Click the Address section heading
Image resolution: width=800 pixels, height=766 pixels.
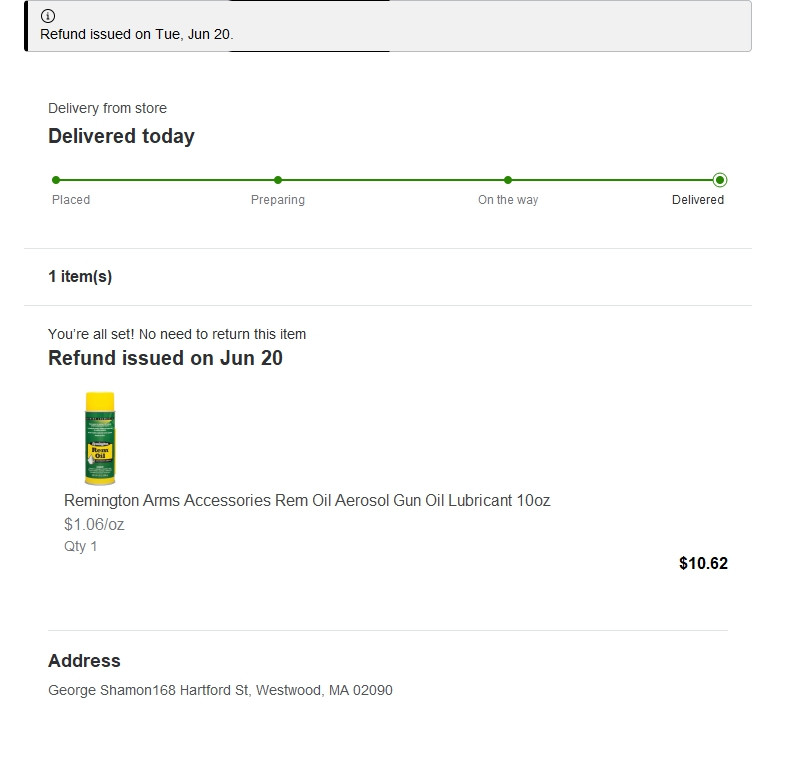tap(84, 661)
